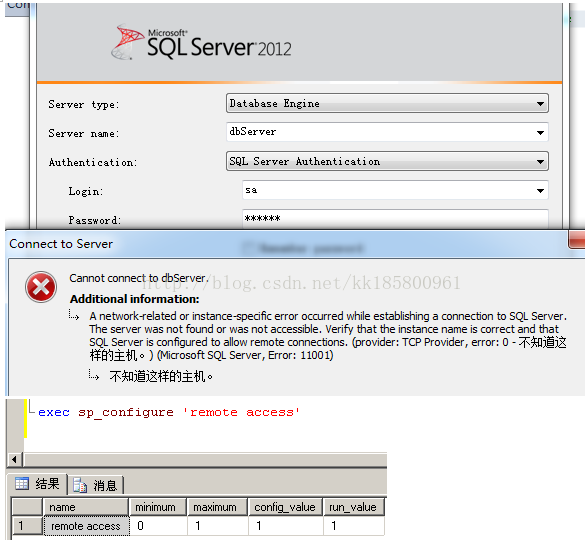
Task: Select the maximum value 1 cell
Action: click(x=218, y=526)
